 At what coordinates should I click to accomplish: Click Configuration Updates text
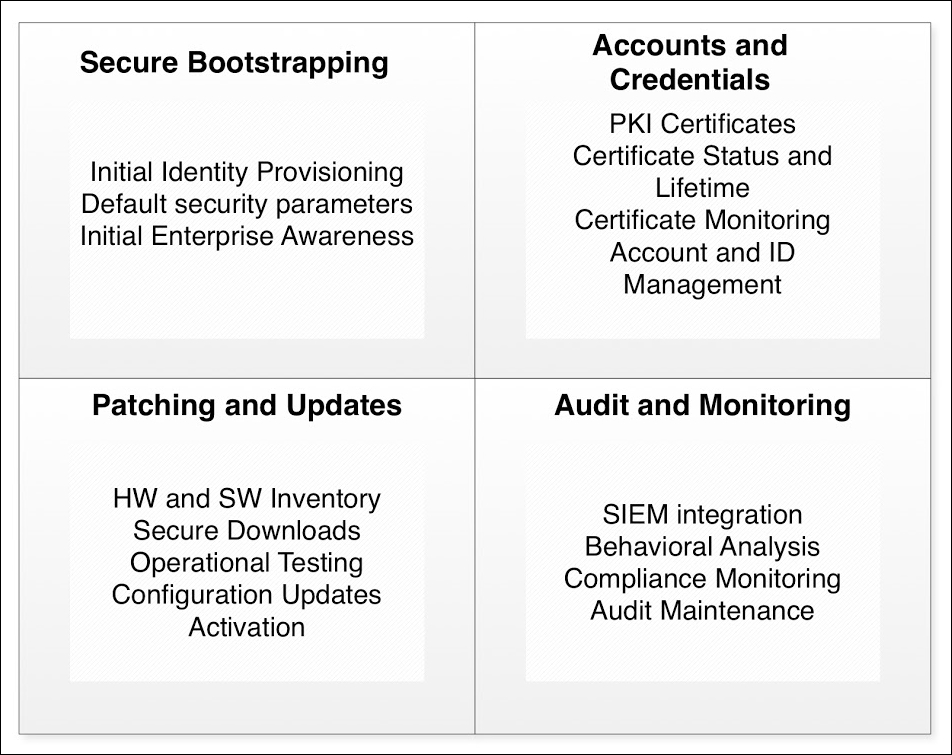pyautogui.click(x=246, y=595)
